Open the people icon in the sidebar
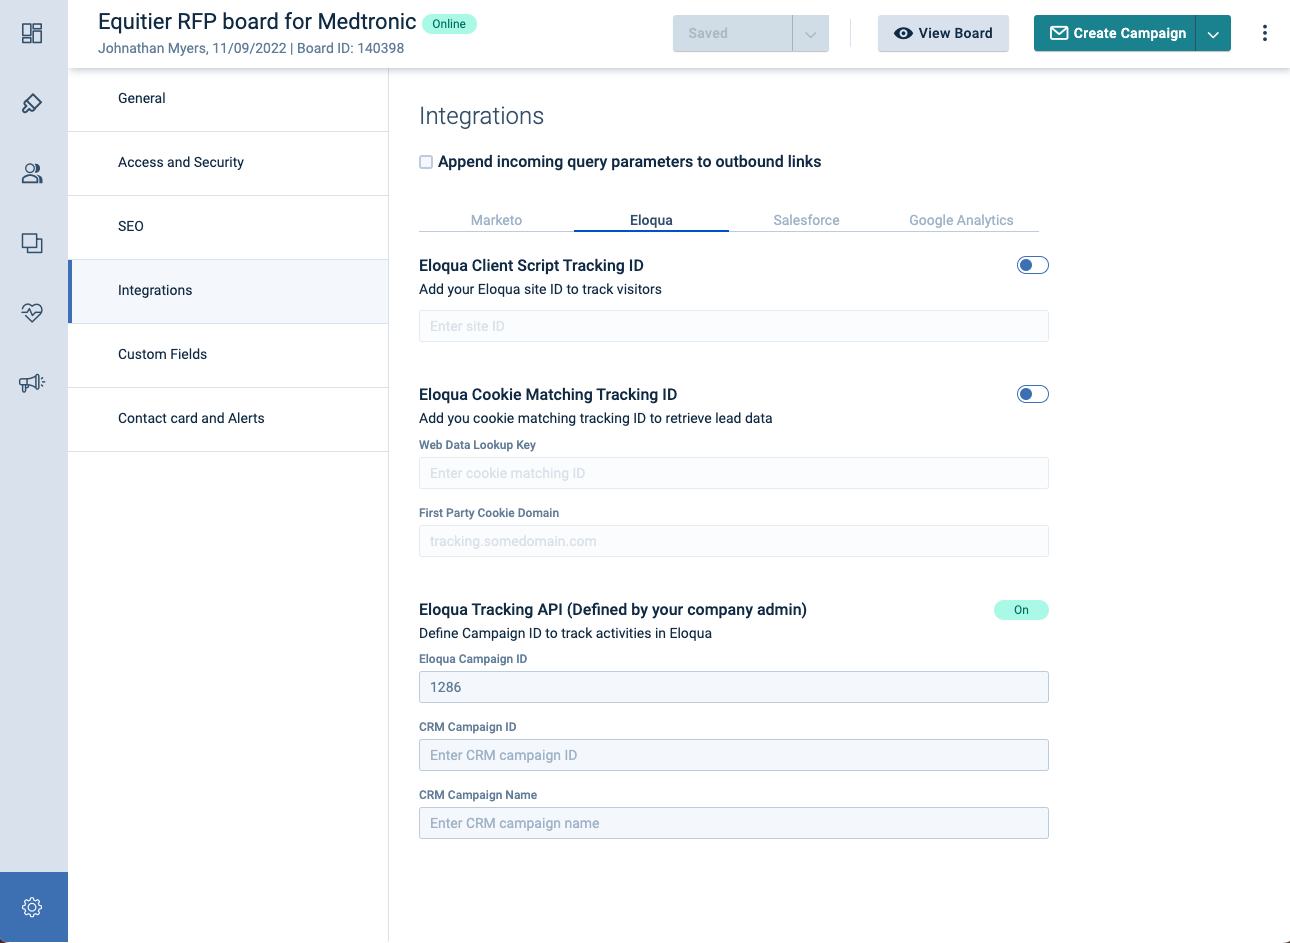The width and height of the screenshot is (1290, 943). click(x=32, y=173)
